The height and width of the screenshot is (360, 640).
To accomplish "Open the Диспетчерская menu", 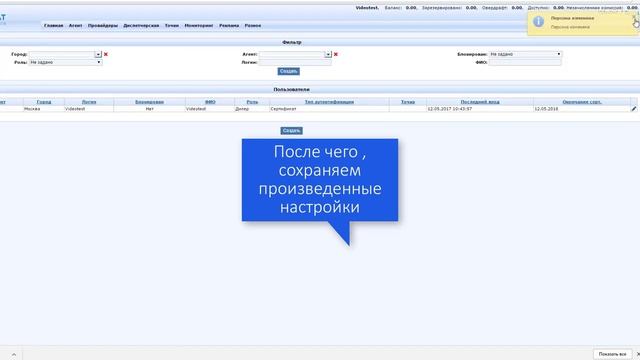I will pos(141,25).
